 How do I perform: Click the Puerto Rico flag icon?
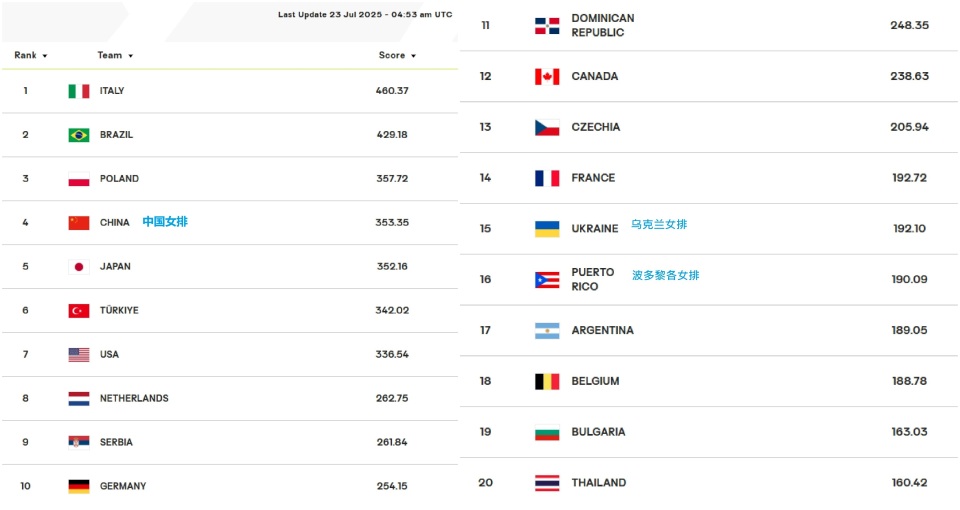pos(547,280)
